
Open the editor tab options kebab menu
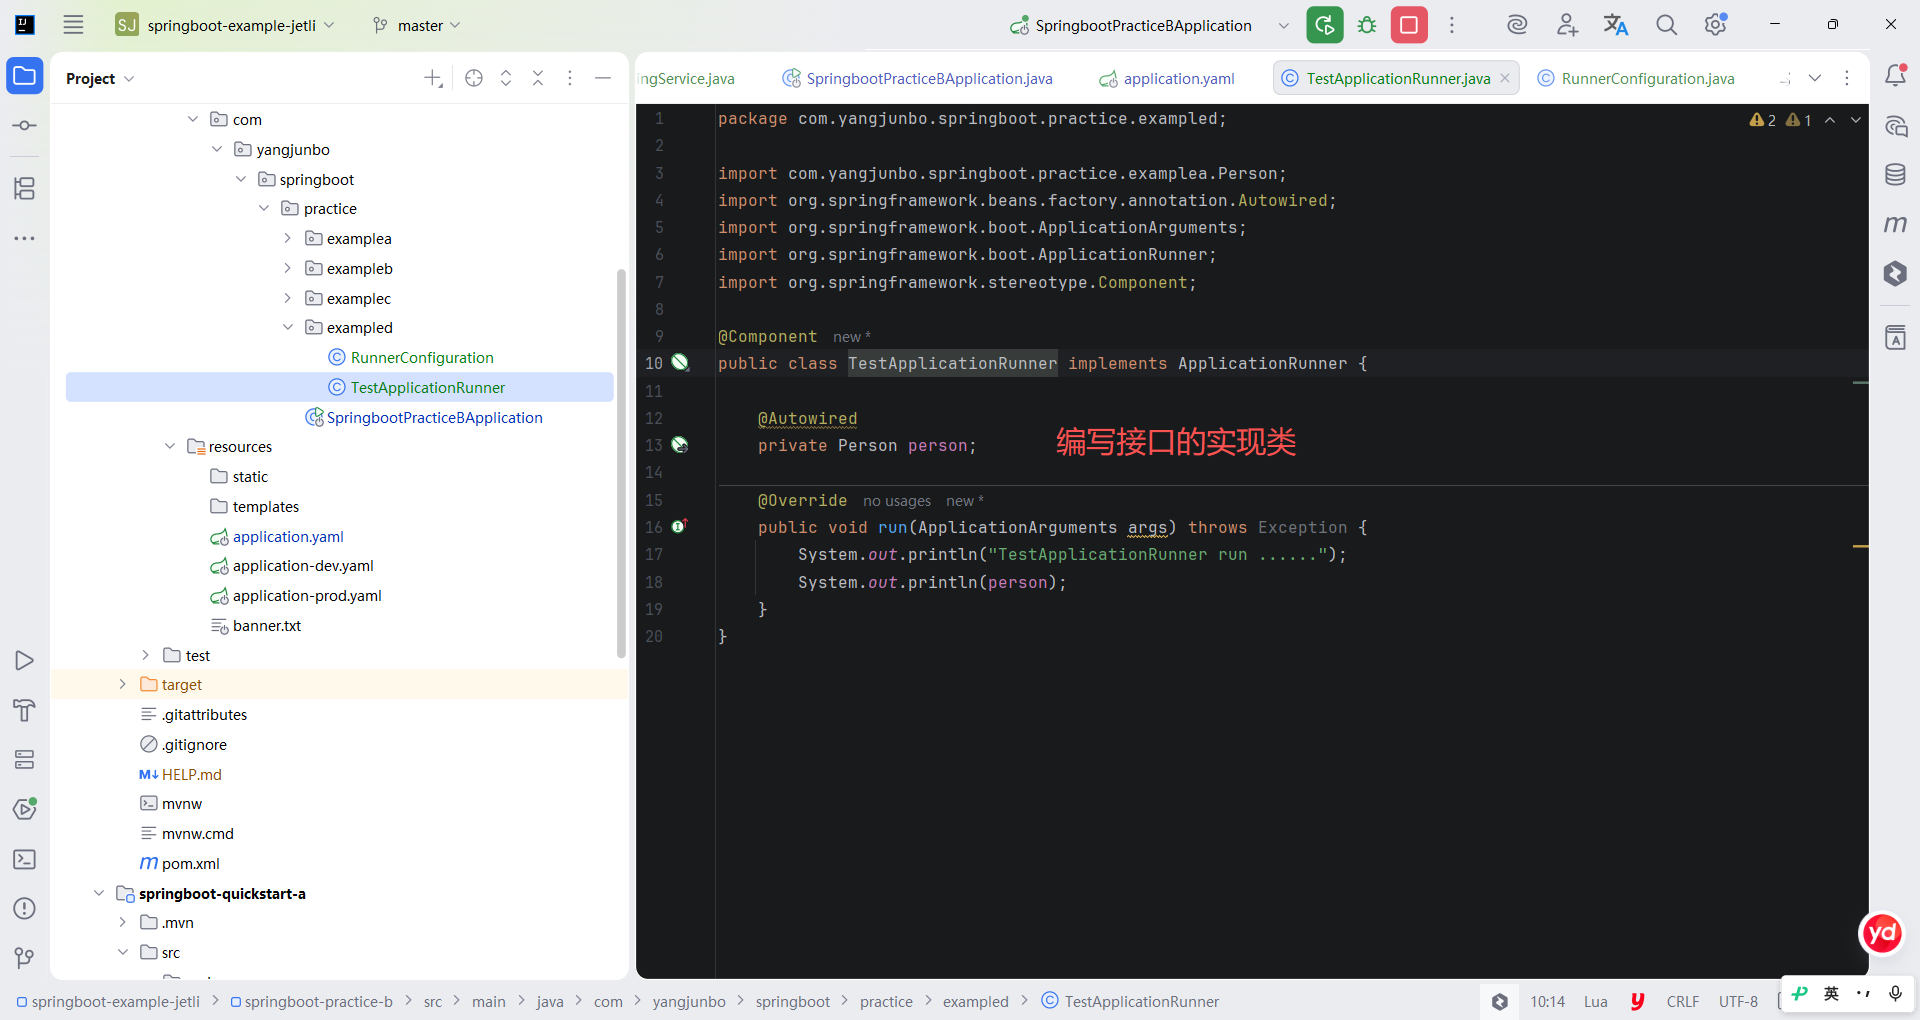click(1847, 78)
